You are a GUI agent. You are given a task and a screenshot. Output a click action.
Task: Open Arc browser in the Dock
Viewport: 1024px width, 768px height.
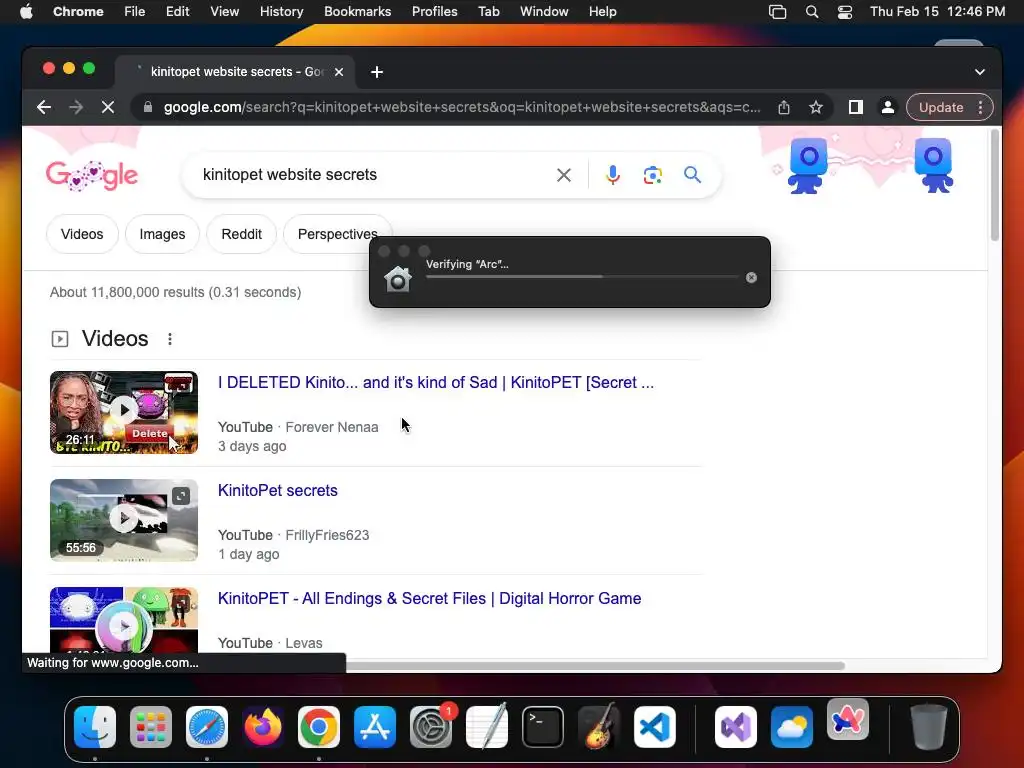click(x=848, y=720)
